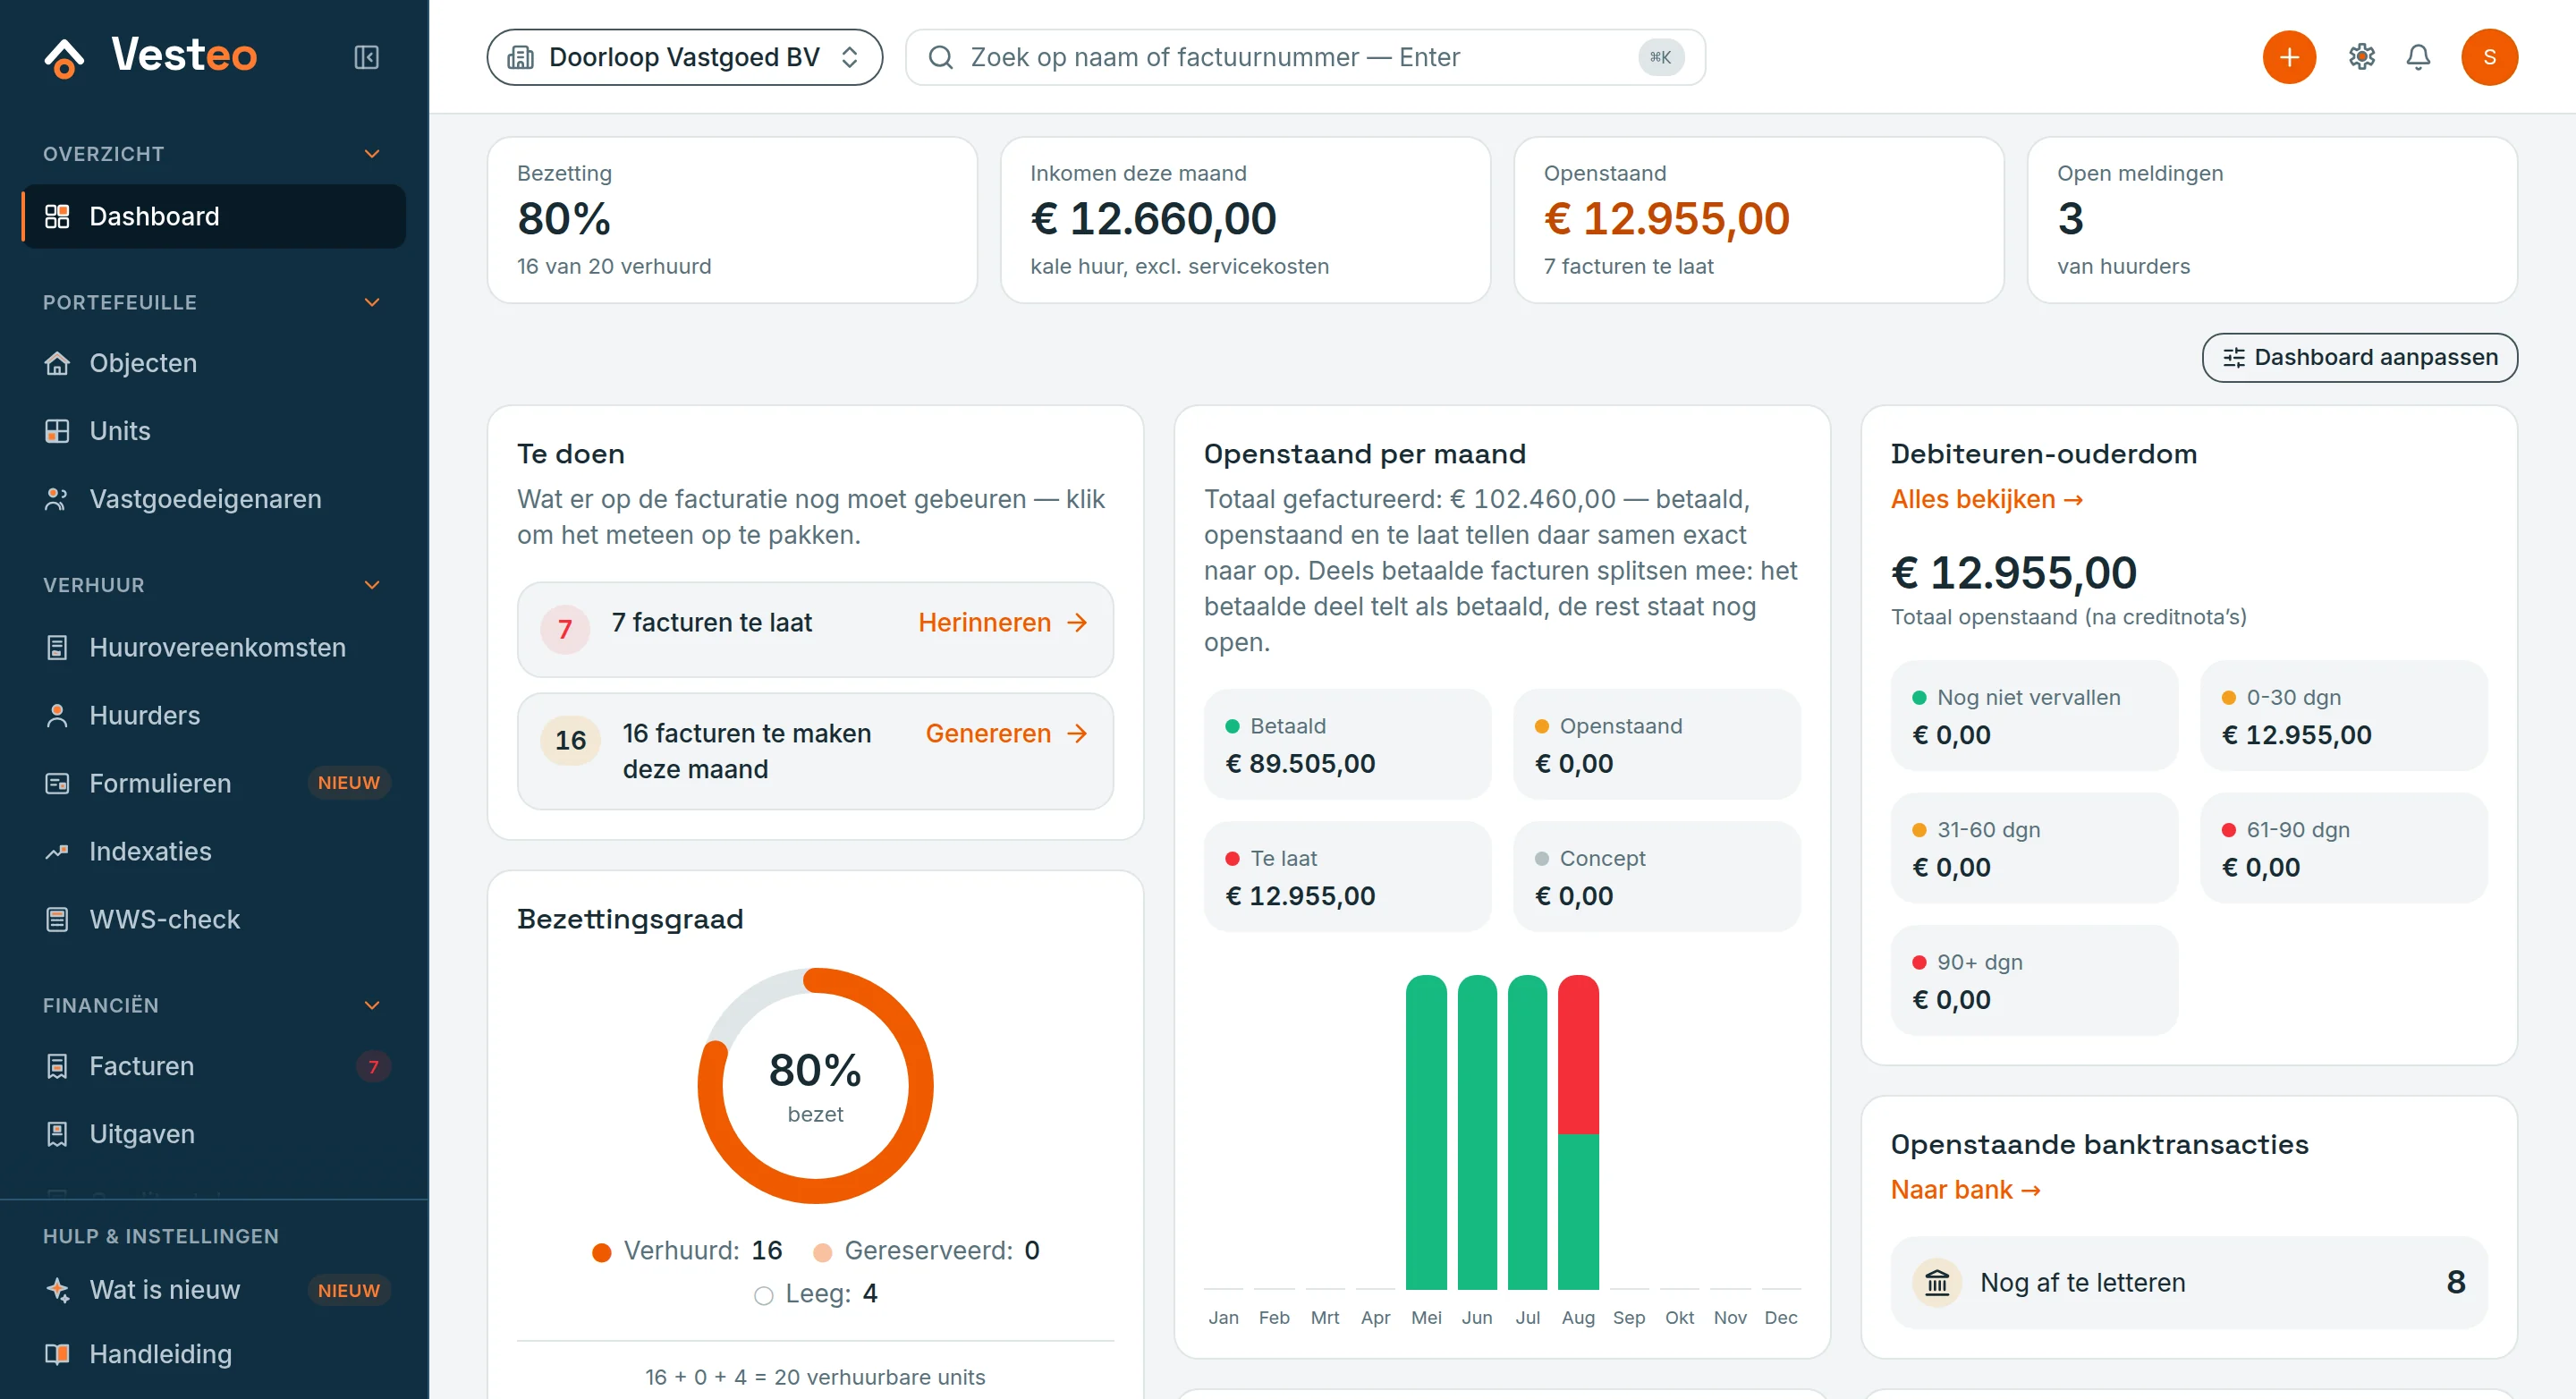This screenshot has height=1399, width=2576.
Task: Click Huurders person icon
Action: click(x=57, y=715)
